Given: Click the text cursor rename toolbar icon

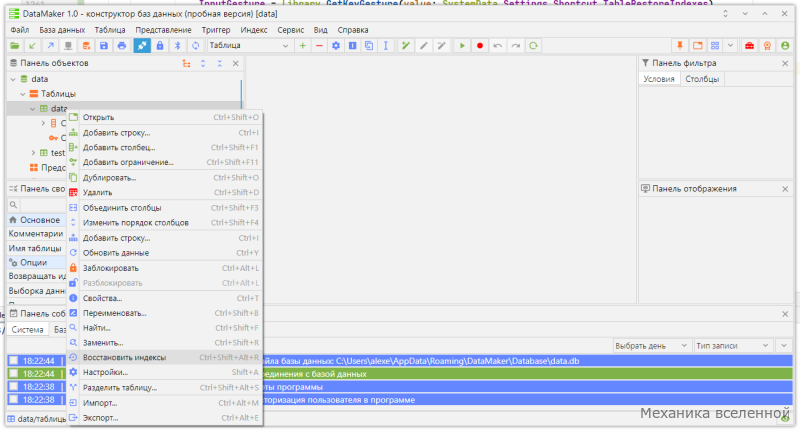Looking at the screenshot, I should pyautogui.click(x=386, y=46).
